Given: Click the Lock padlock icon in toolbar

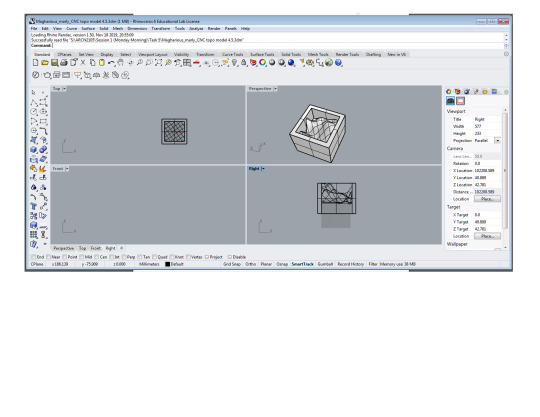Looking at the screenshot, I should point(244,63).
